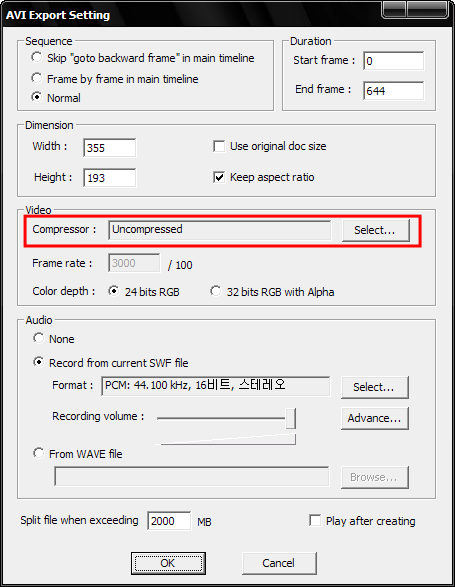This screenshot has width=455, height=587.
Task: Select the From WAVE file option
Action: pyautogui.click(x=39, y=453)
